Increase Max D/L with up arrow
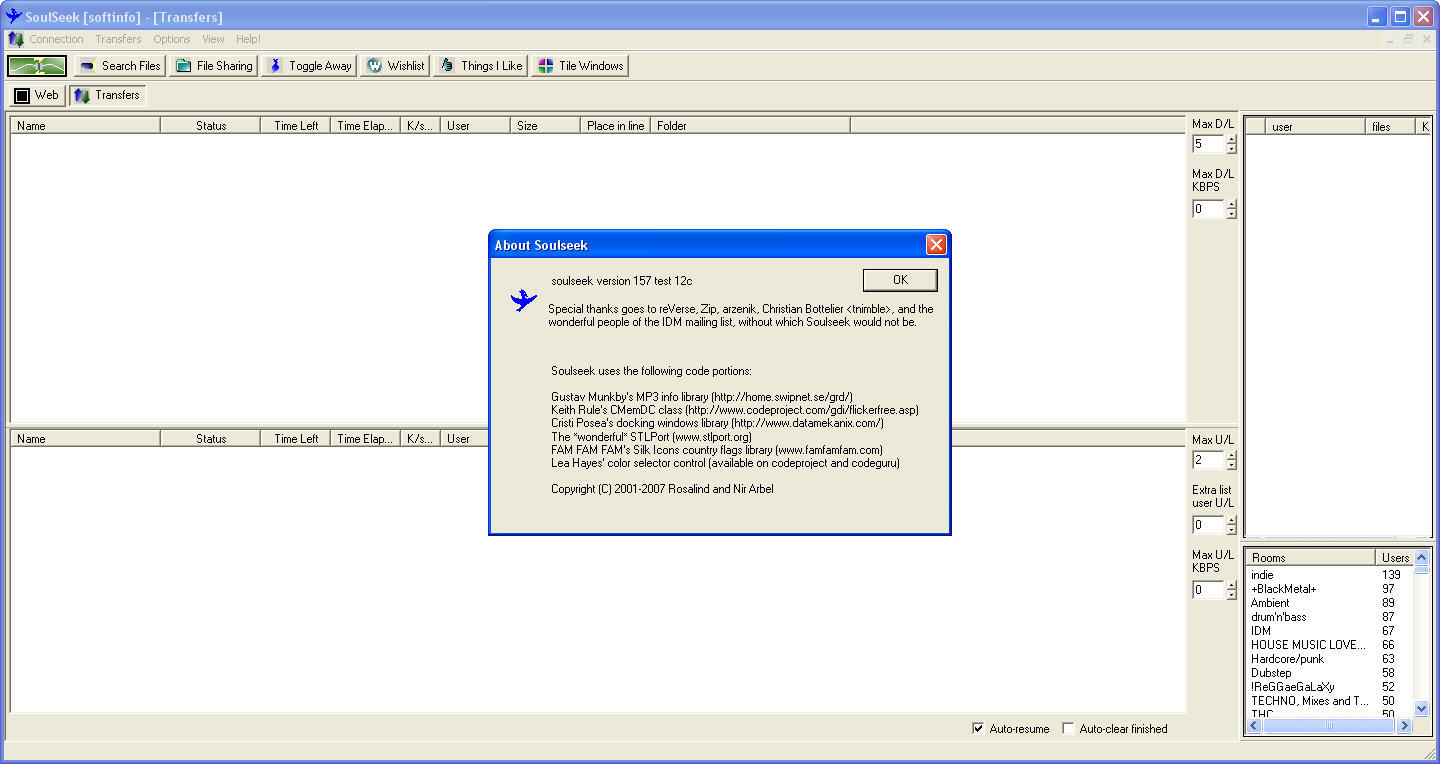 coord(1231,140)
